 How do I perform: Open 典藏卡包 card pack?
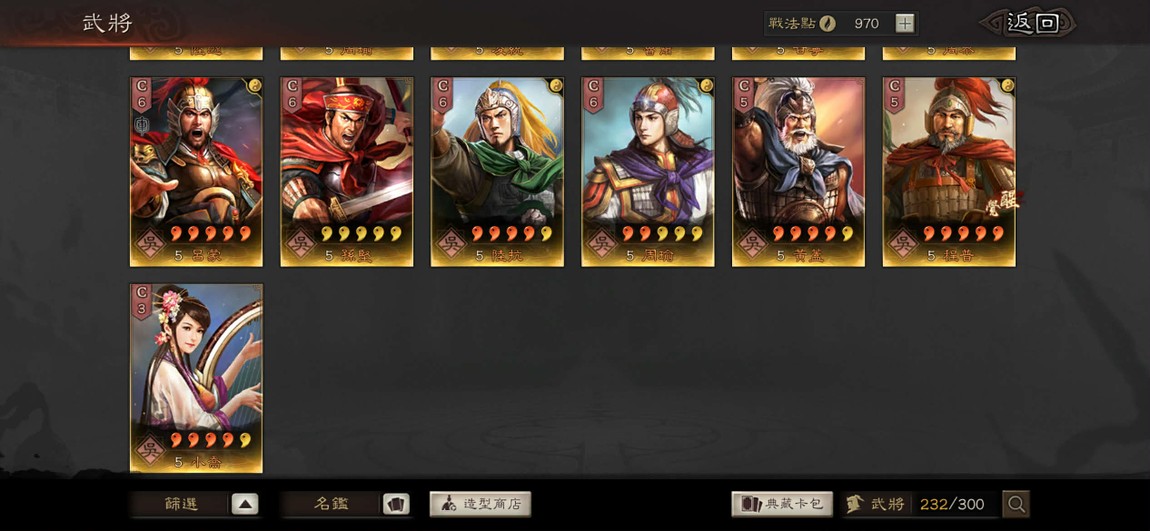[x=782, y=504]
